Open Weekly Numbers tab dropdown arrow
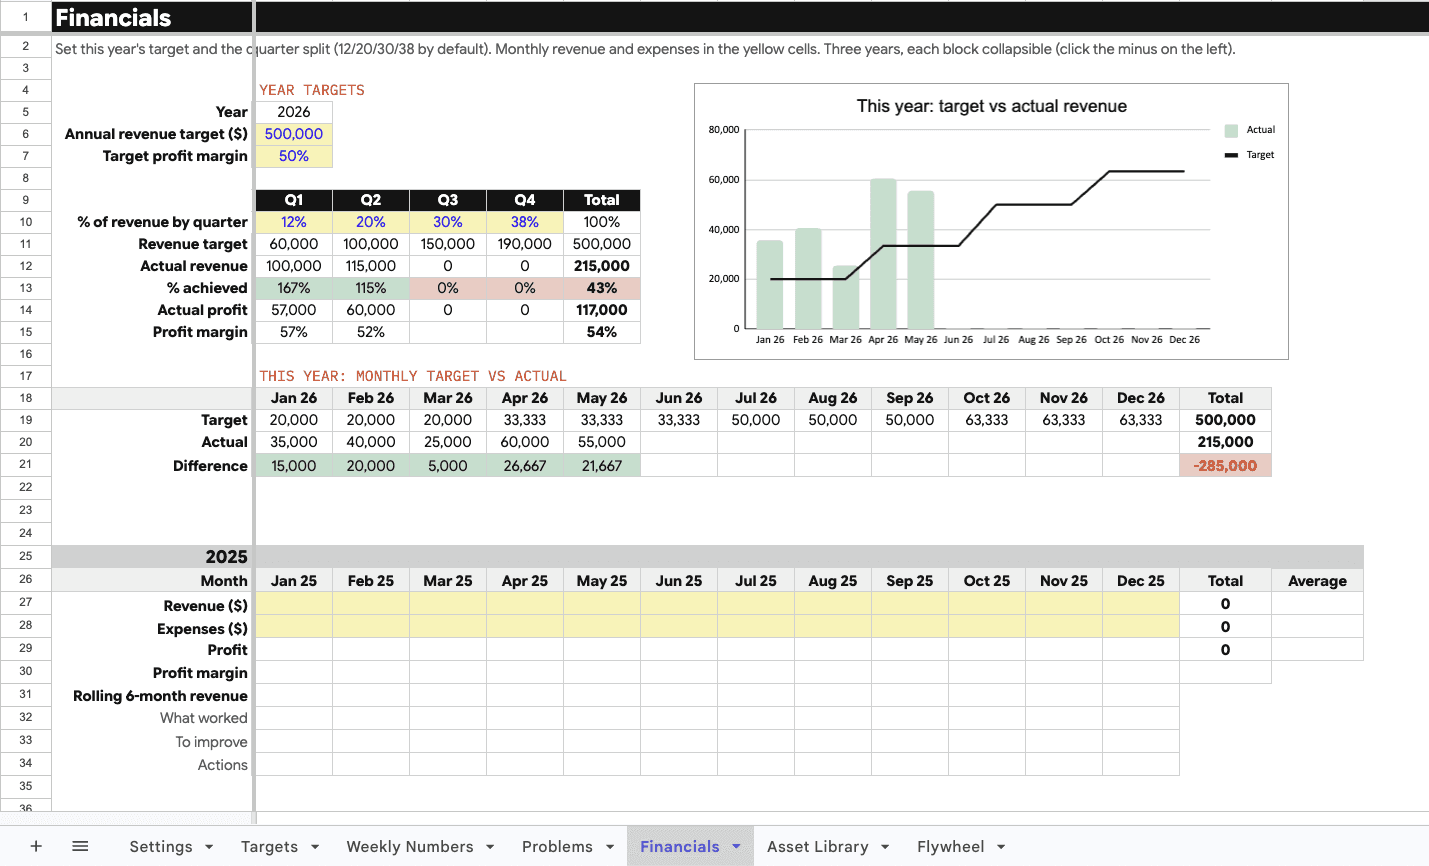 [490, 847]
